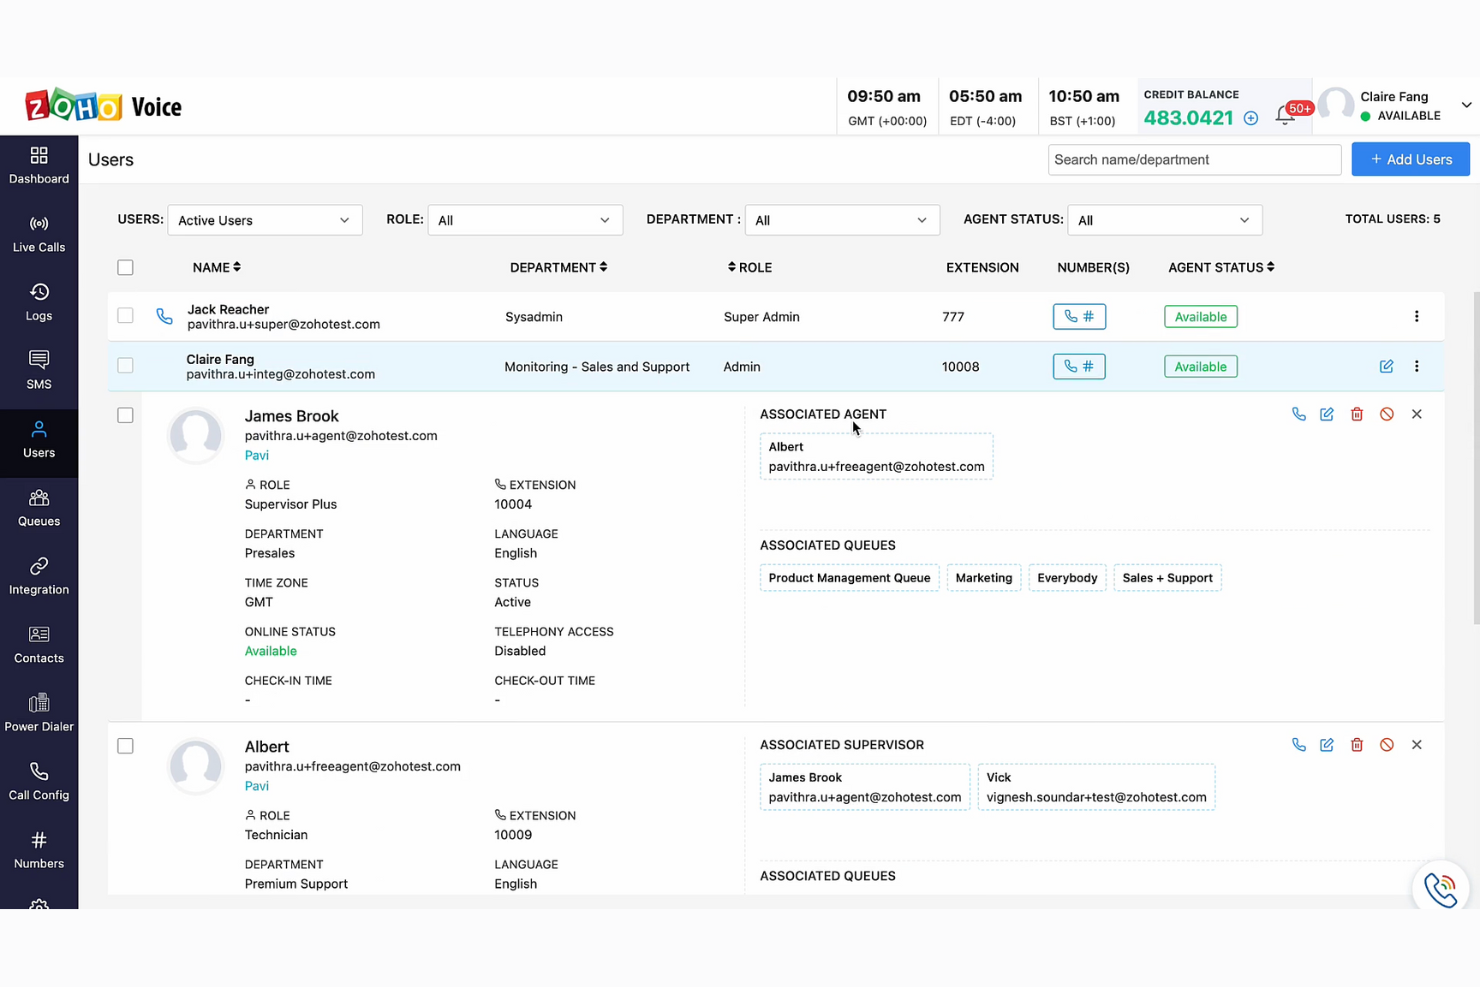Viewport: 1480px width, 987px height.
Task: Click the Pavi link under James Brook
Action: point(257,455)
